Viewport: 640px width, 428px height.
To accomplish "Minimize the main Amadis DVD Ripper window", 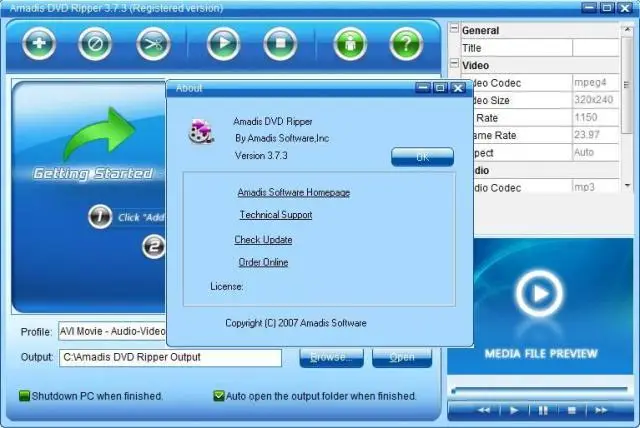I will pos(589,7).
